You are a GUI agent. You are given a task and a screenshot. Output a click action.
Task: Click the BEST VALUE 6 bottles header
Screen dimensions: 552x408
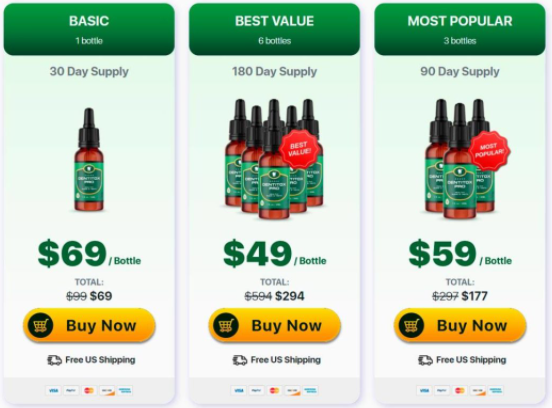[275, 29]
